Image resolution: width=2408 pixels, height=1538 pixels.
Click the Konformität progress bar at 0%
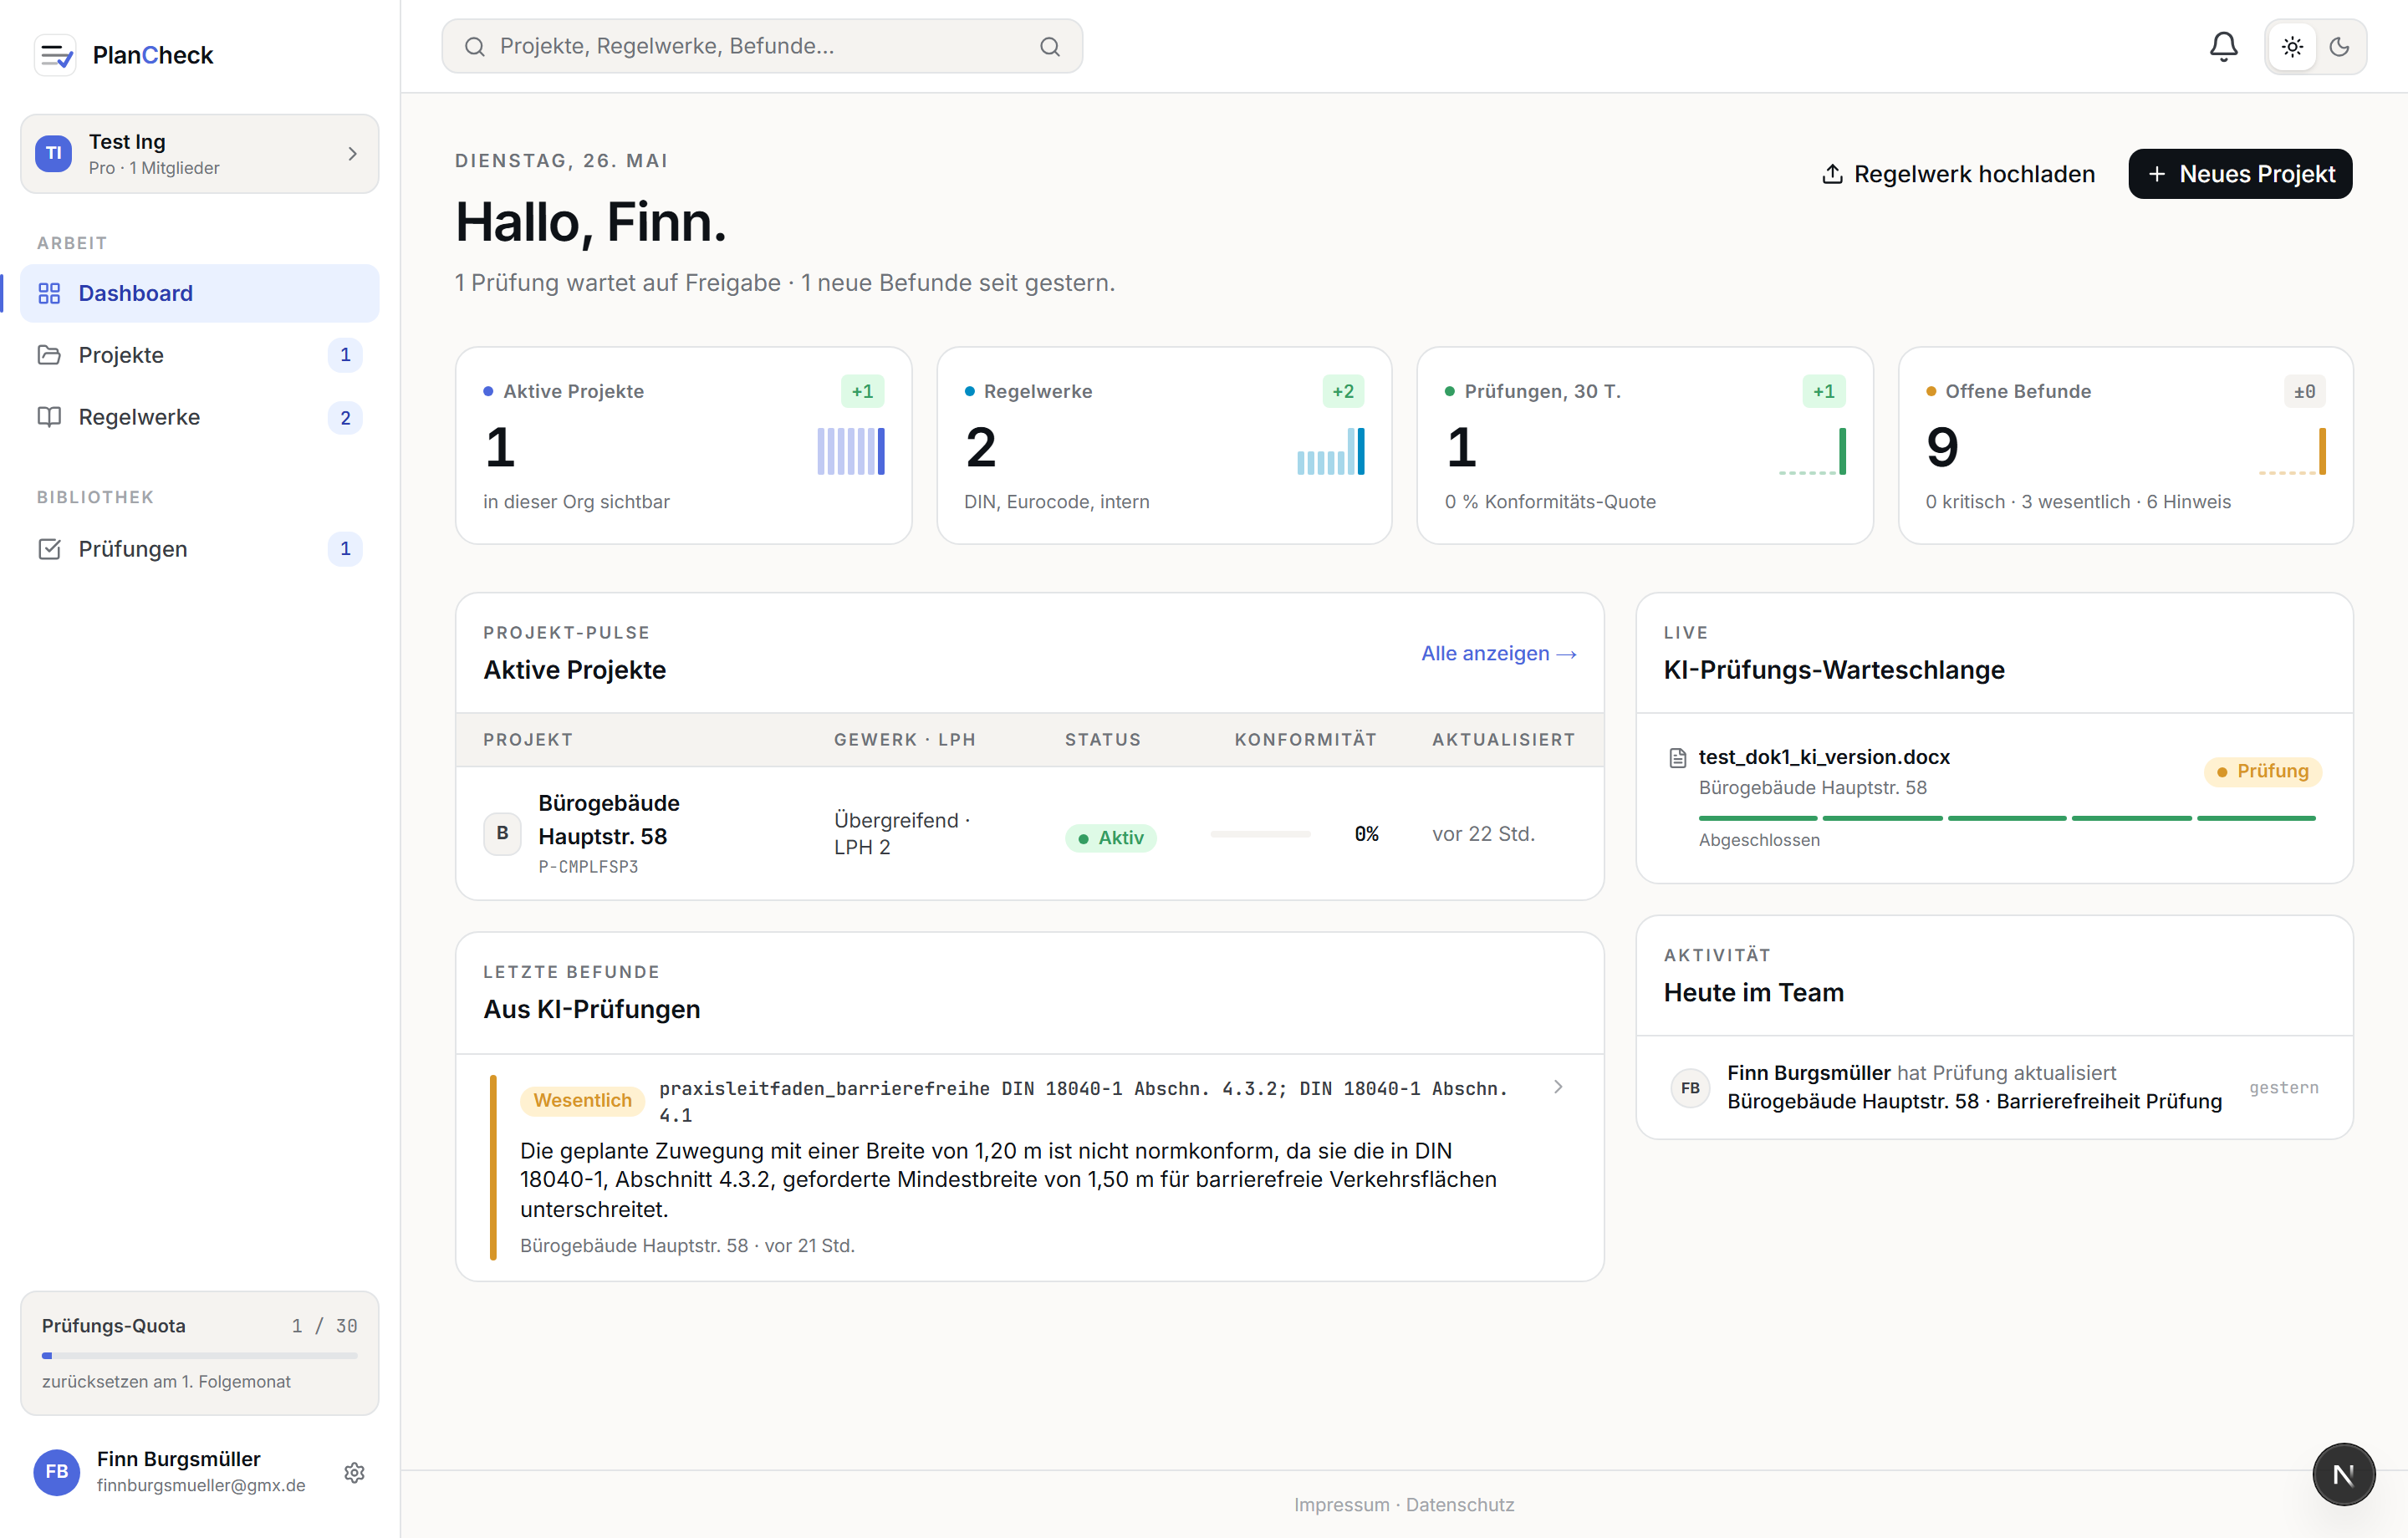point(1260,834)
